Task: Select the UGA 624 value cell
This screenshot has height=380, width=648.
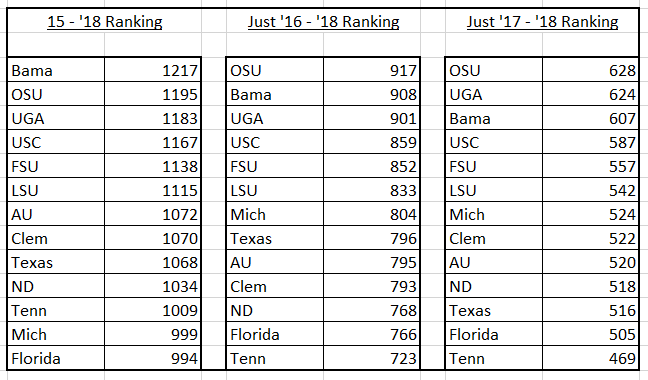Action: (x=591, y=94)
